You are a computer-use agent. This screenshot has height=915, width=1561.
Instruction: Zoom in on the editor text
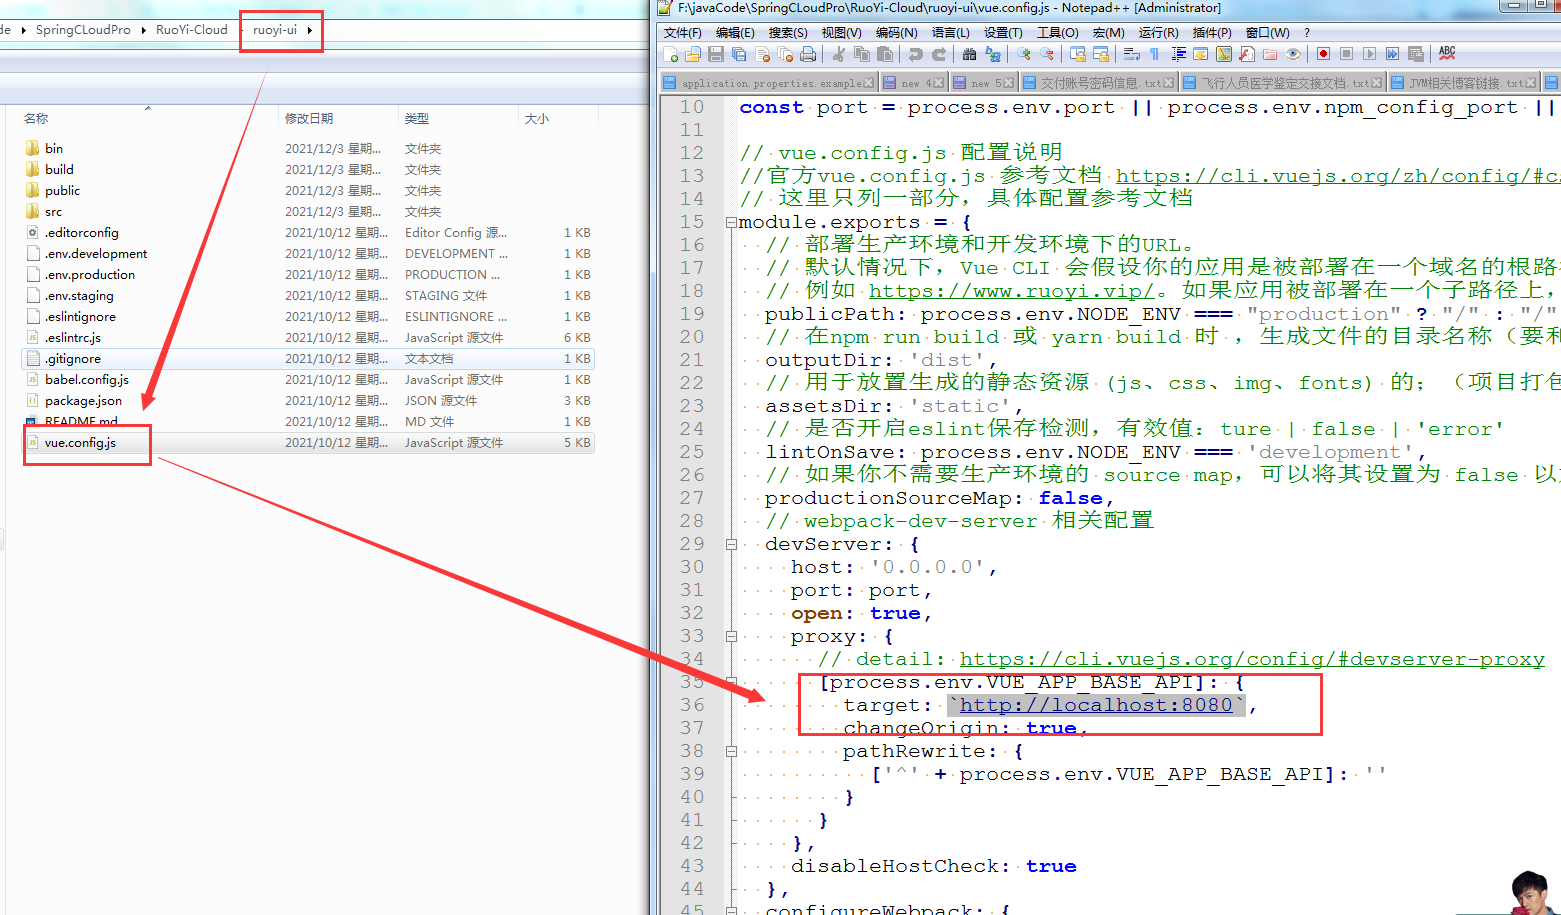pos(1025,54)
